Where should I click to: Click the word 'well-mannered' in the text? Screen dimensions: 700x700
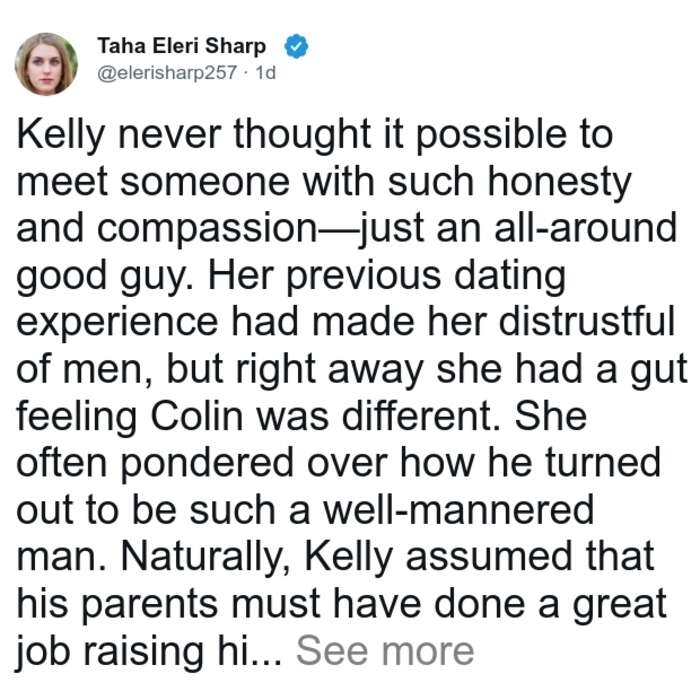pos(459,511)
